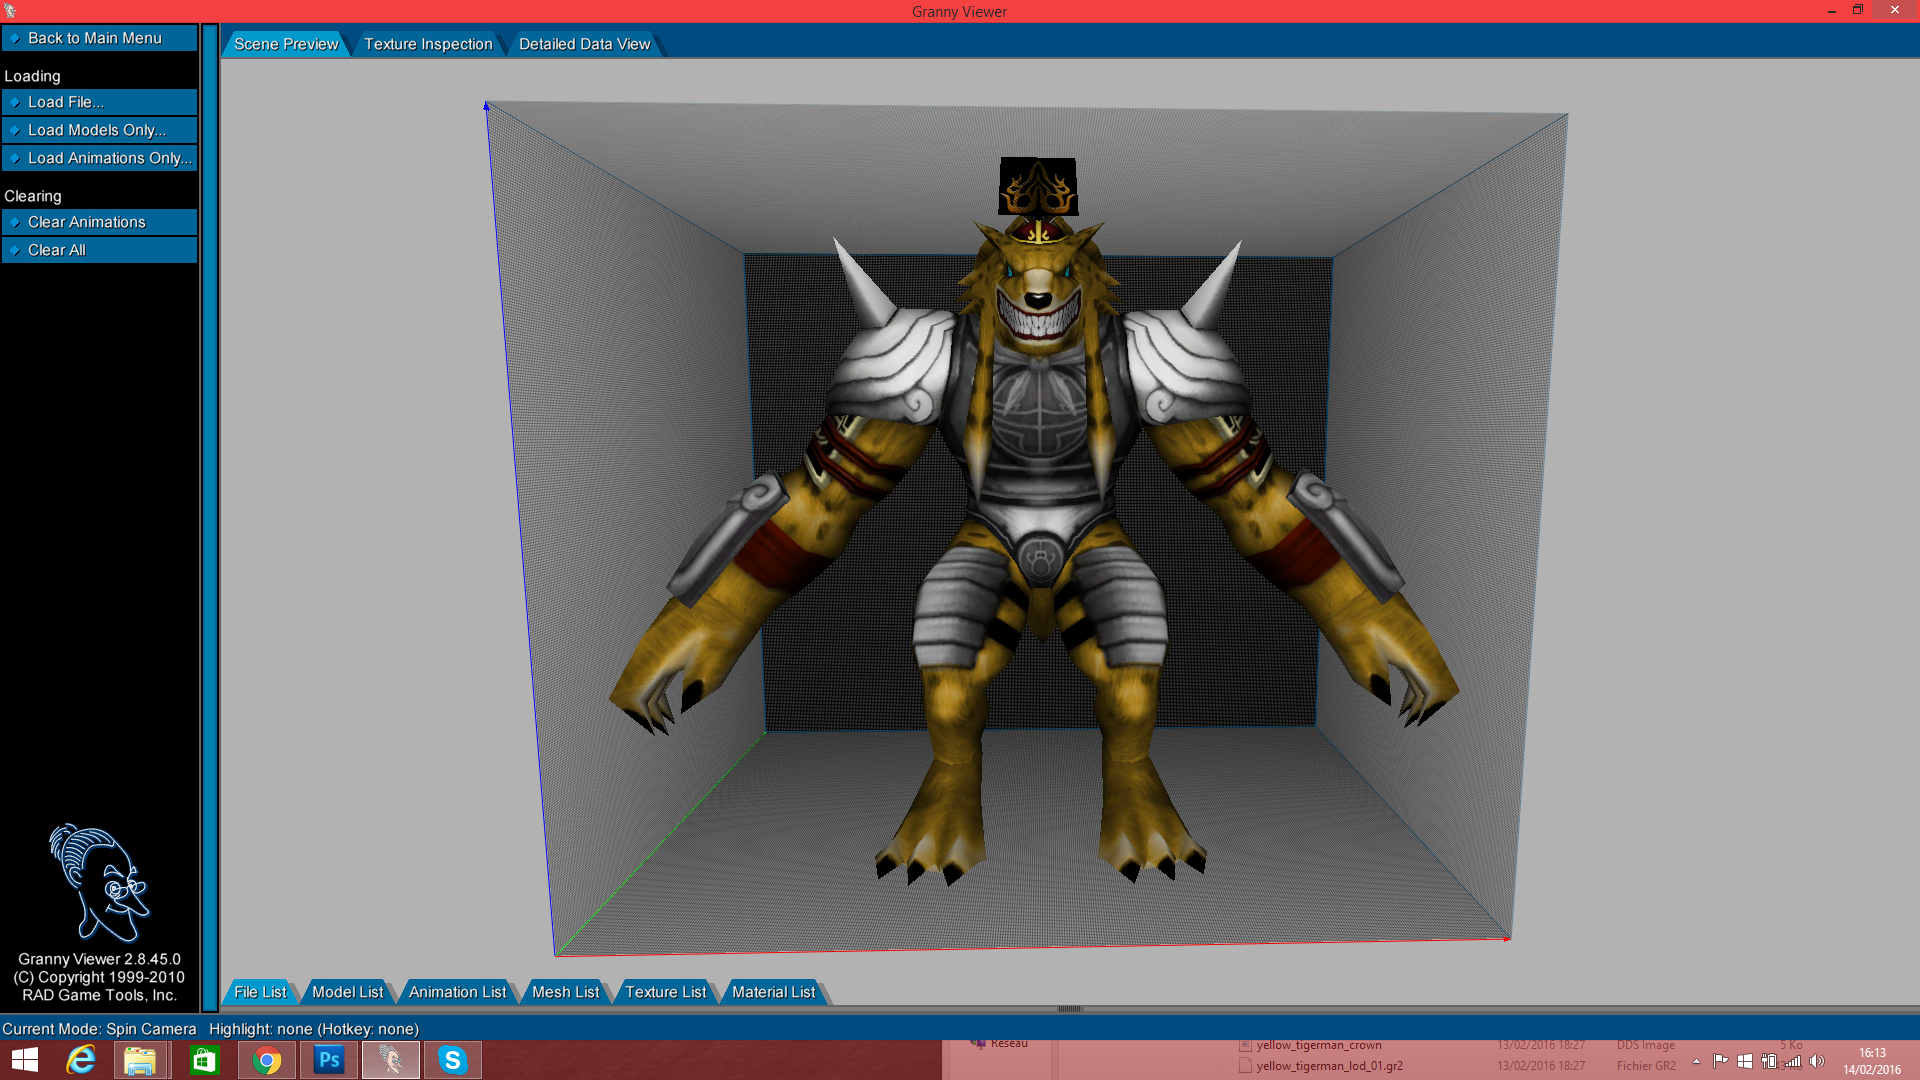The height and width of the screenshot is (1080, 1920).
Task: Open the Mesh List tab
Action: pyautogui.click(x=565, y=992)
